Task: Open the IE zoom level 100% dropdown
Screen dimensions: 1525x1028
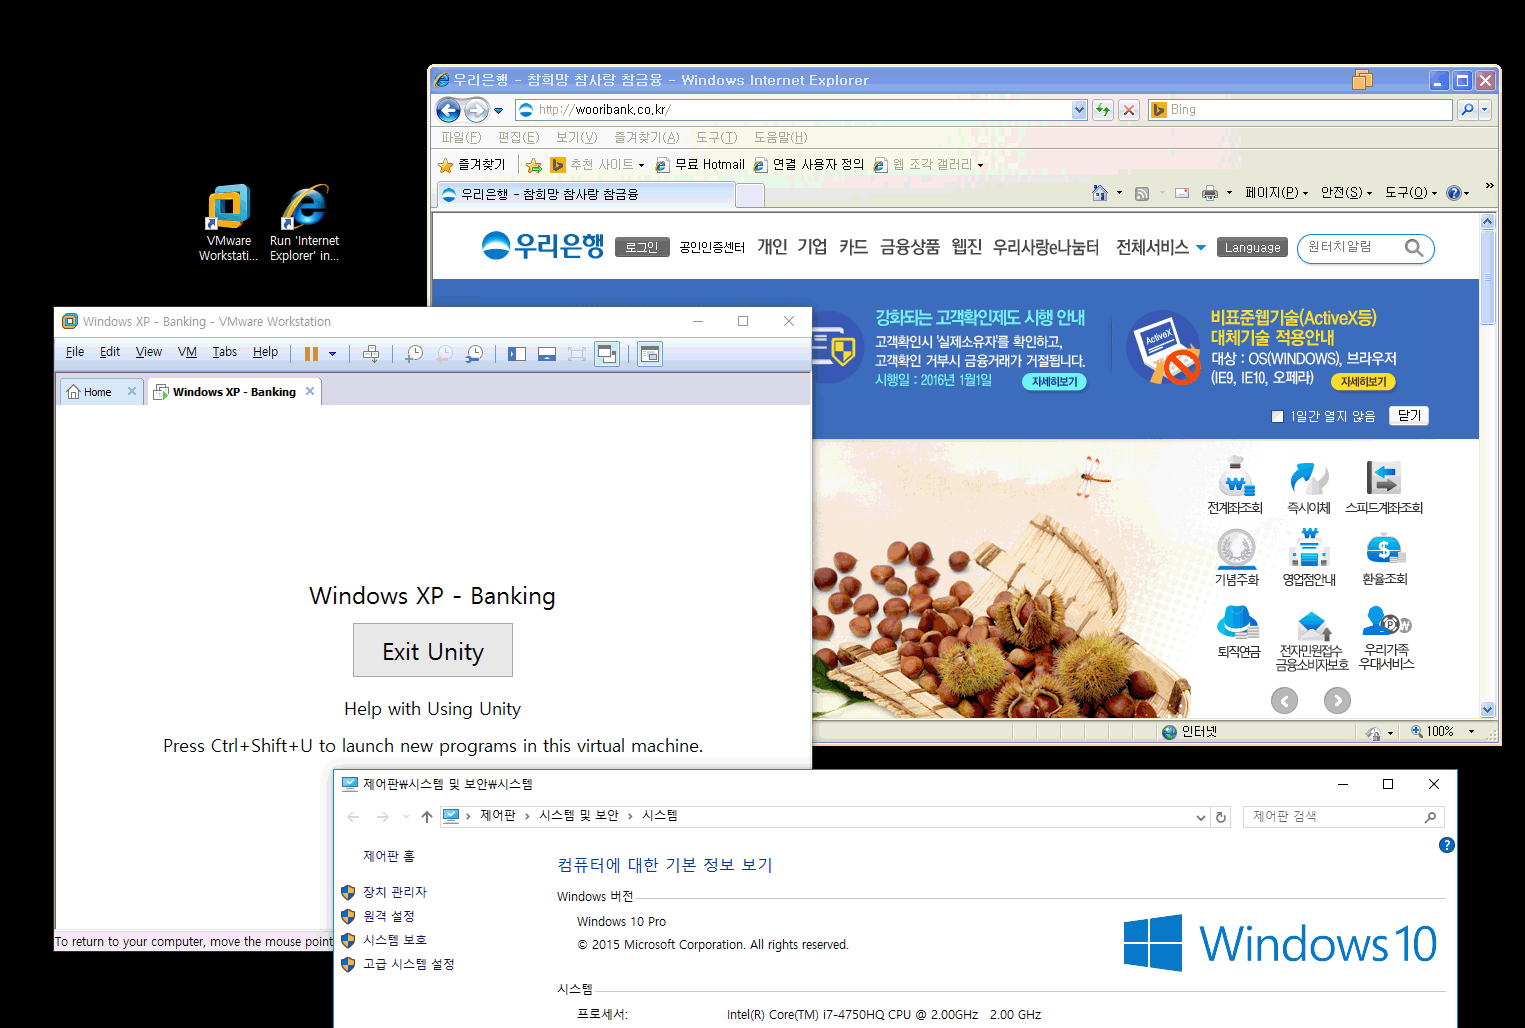Action: pos(1471,732)
